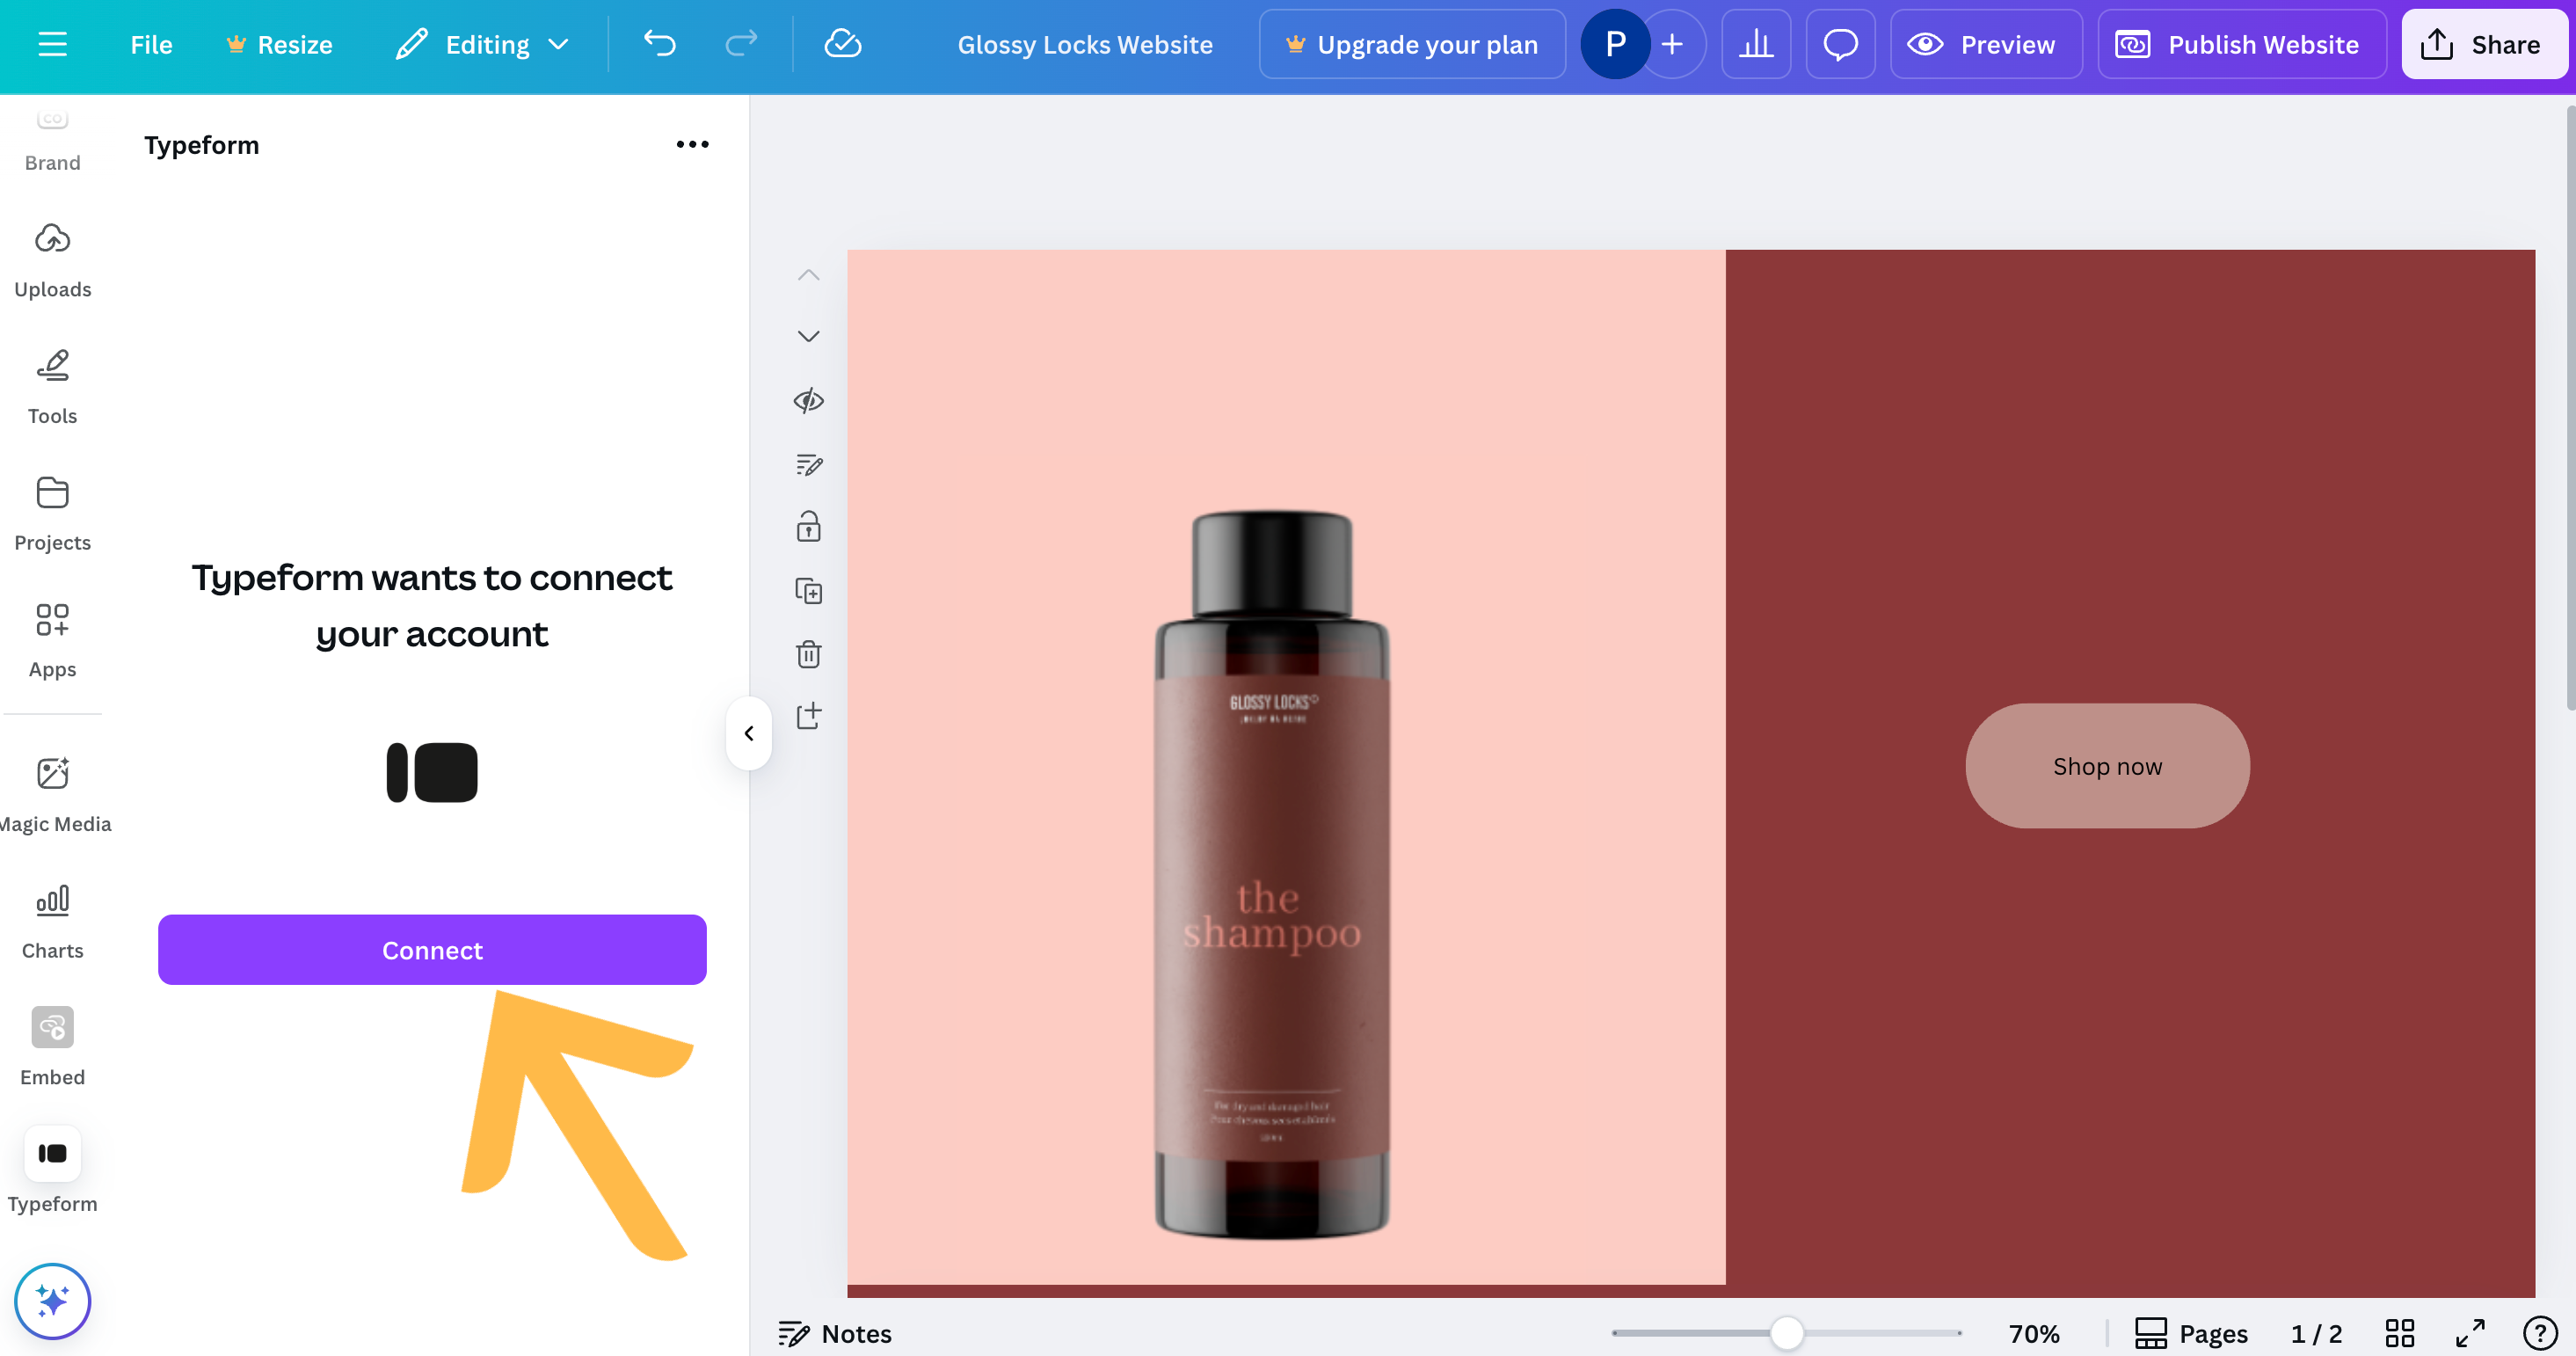The height and width of the screenshot is (1356, 2576).
Task: Toggle hide page eye icon
Action: pos(808,401)
